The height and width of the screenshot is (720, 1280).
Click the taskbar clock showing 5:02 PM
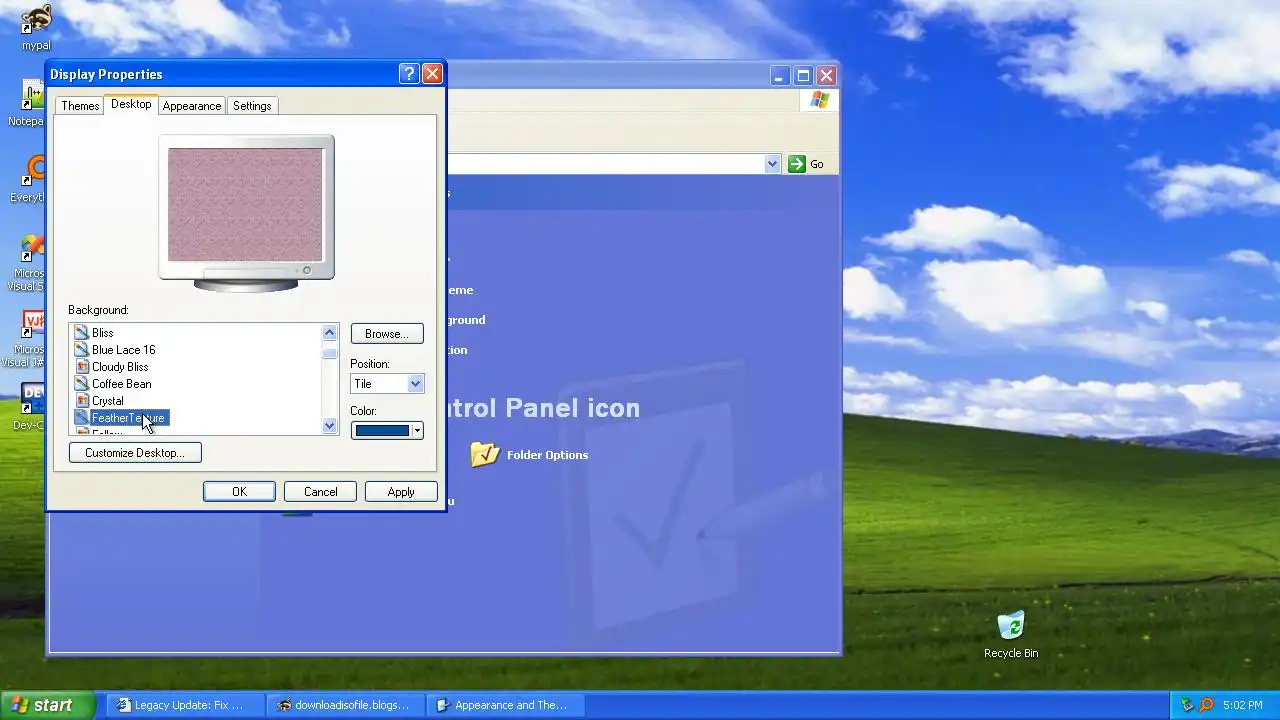[1243, 705]
